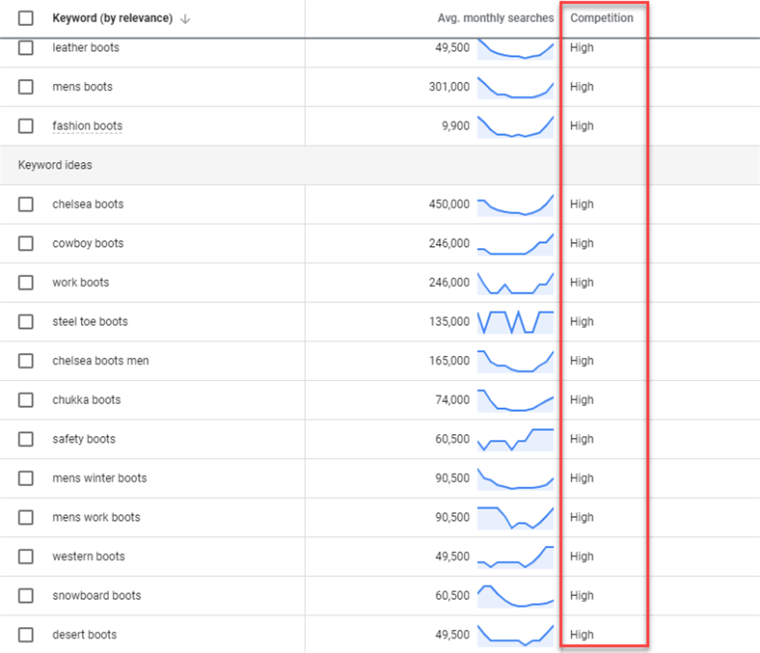Check the western boots row checkbox
Screen dimensions: 760x653
point(26,557)
